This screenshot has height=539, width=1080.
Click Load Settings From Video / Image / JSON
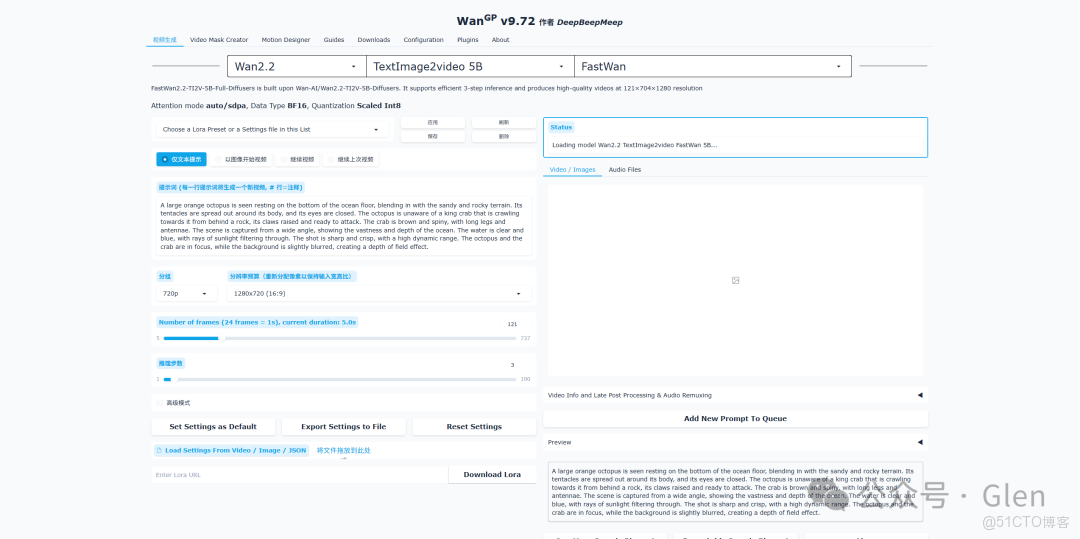pos(231,450)
